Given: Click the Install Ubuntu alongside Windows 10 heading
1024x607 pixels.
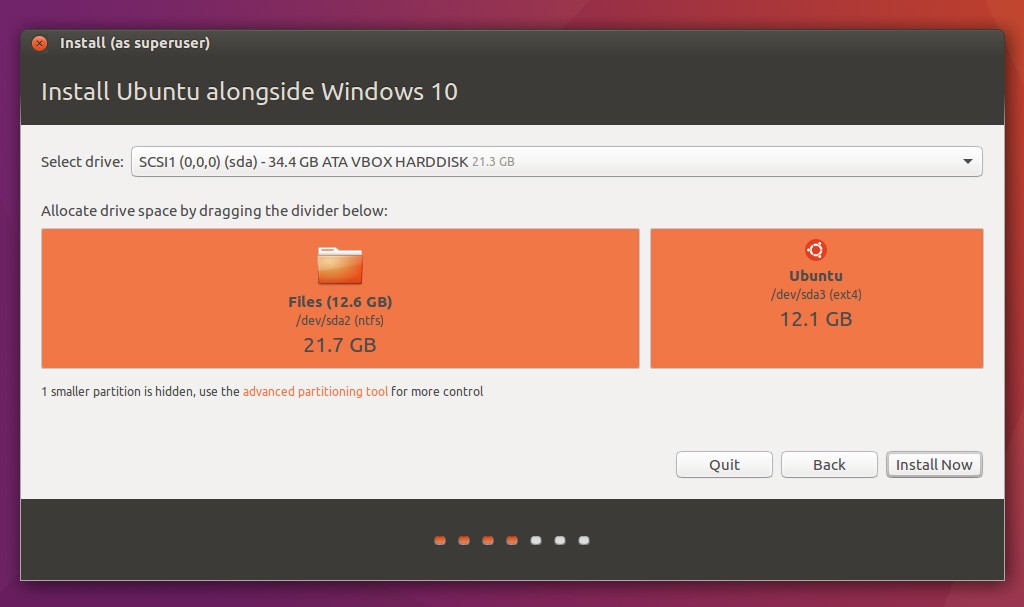Looking at the screenshot, I should pos(249,91).
